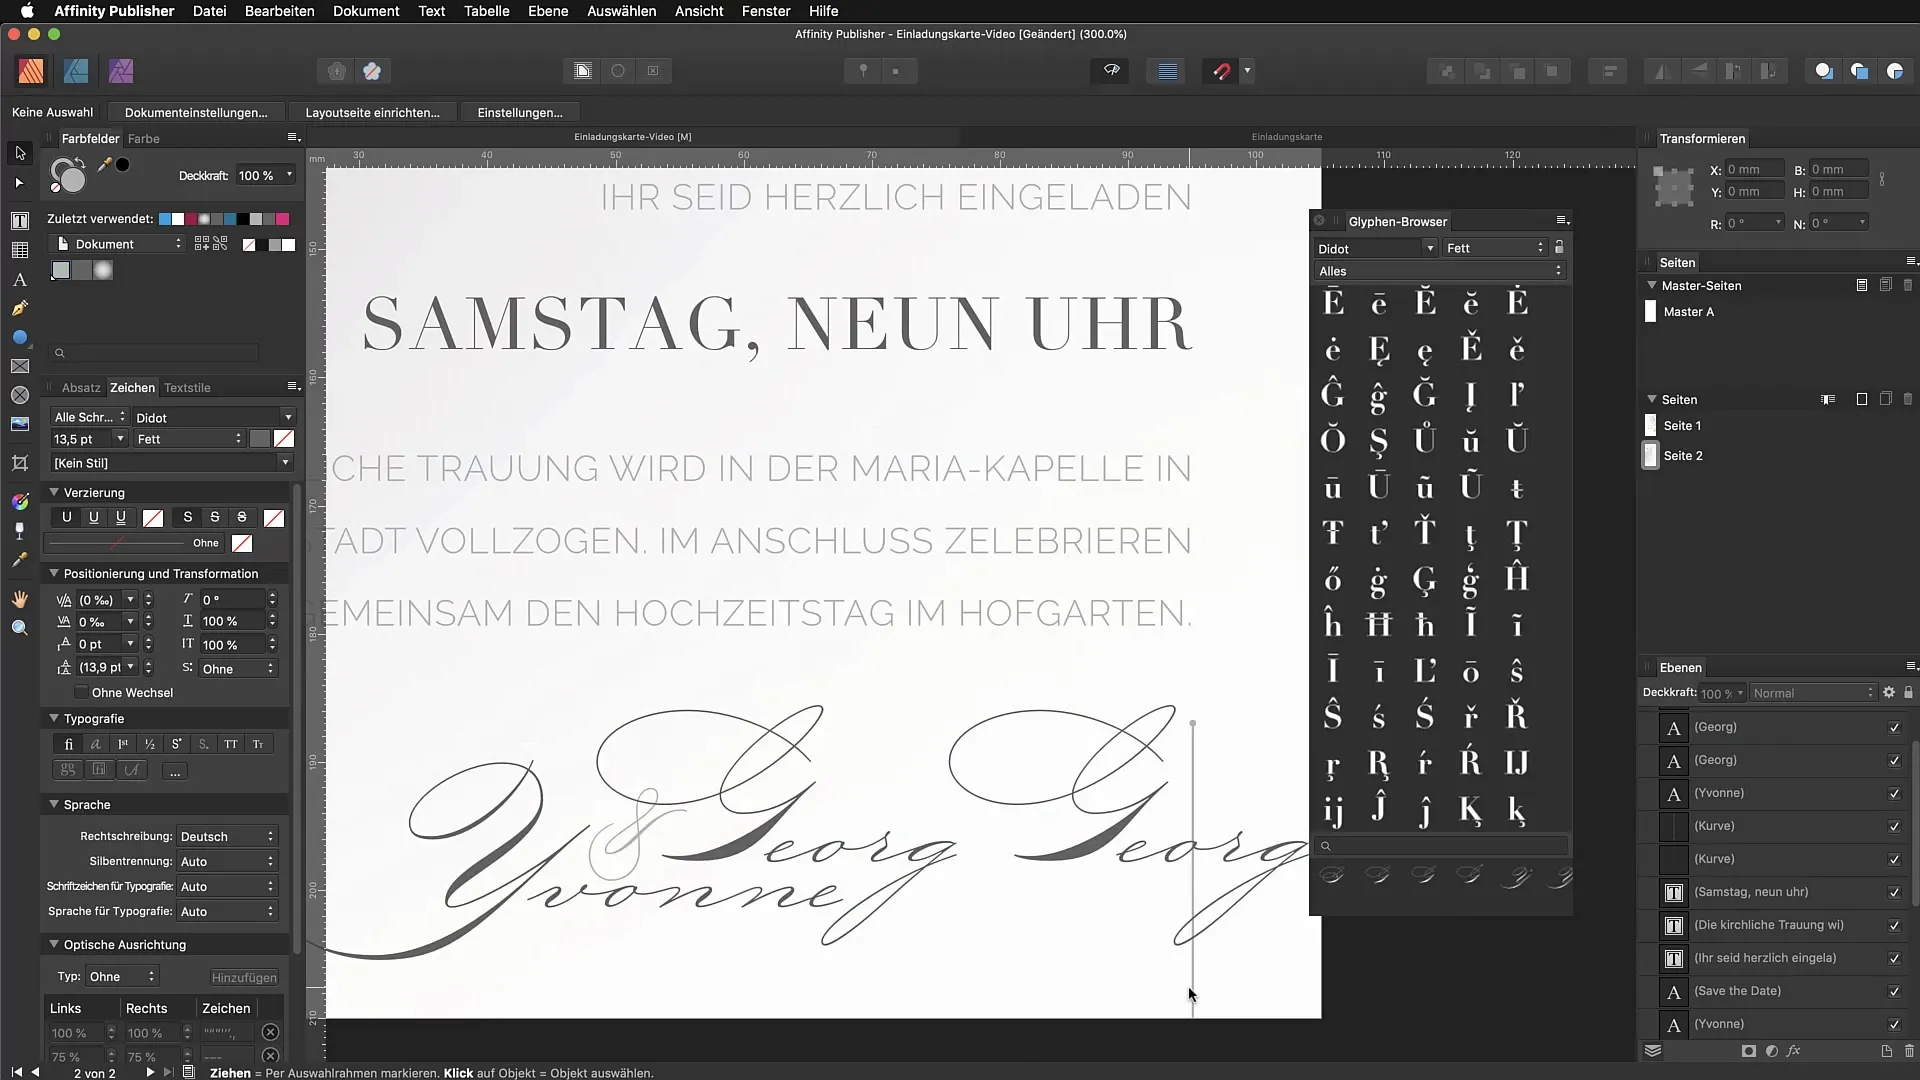Toggle visibility of first (Kurve) layer
The image size is (1920, 1080).
click(1894, 827)
